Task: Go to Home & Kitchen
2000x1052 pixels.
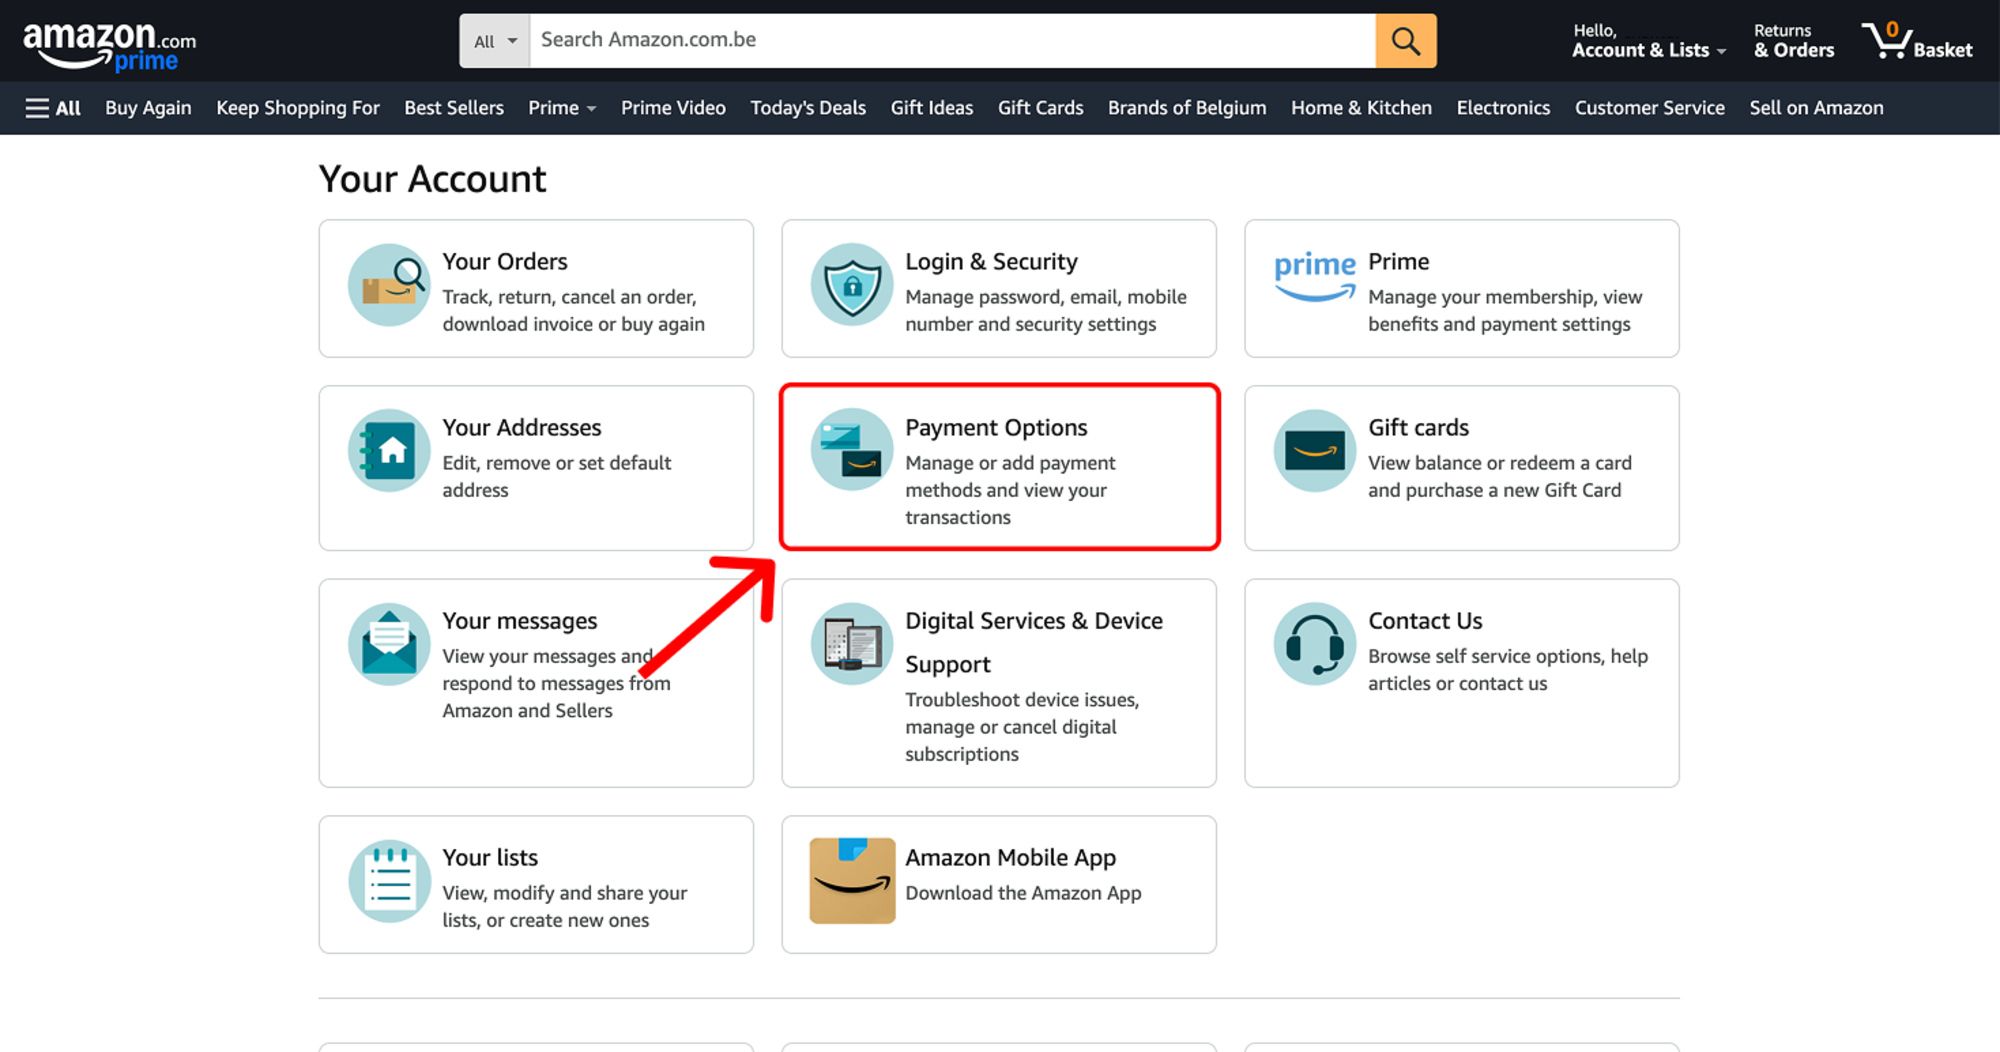Action: [x=1361, y=108]
